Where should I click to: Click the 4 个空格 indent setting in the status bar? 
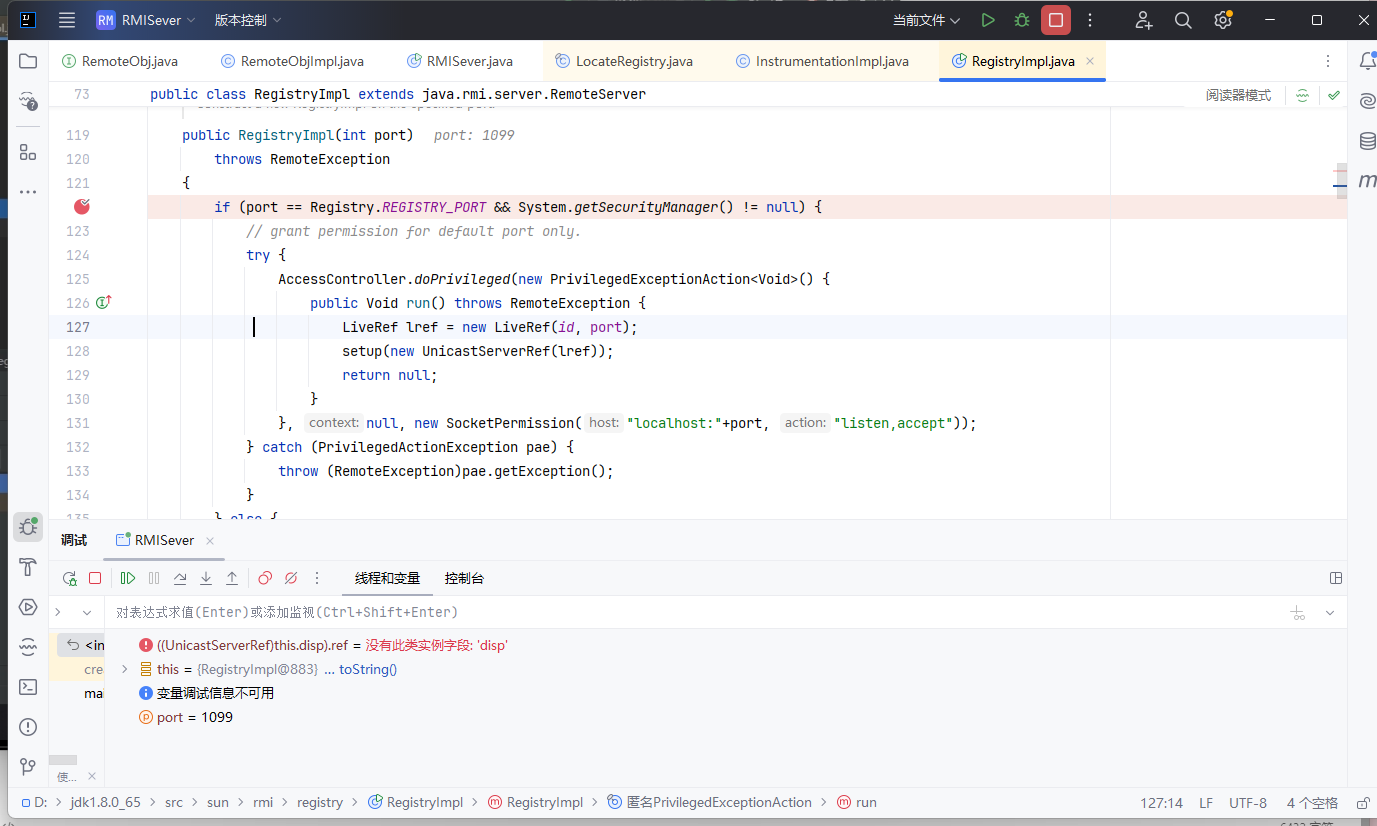(x=1312, y=802)
